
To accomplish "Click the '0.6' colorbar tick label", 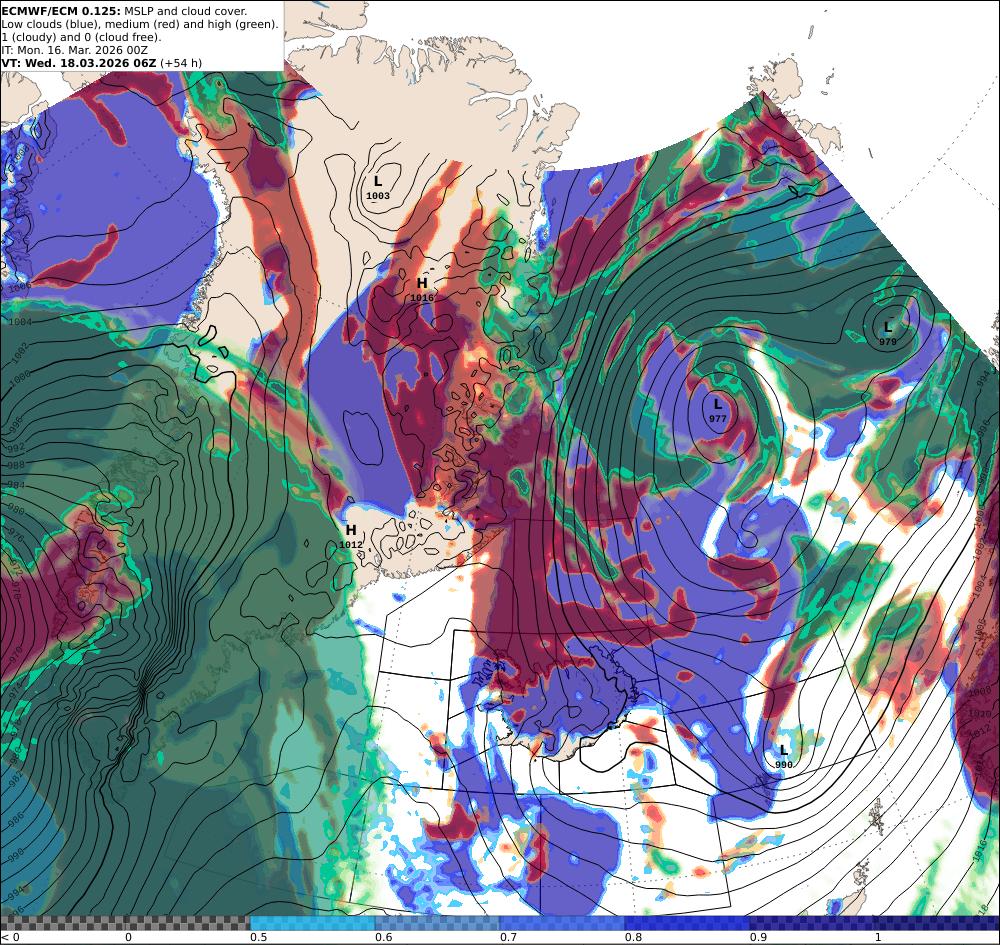I will [x=383, y=937].
